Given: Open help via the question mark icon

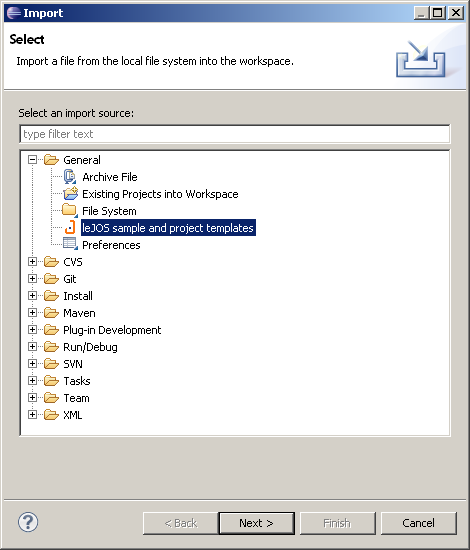Looking at the screenshot, I should [28, 522].
